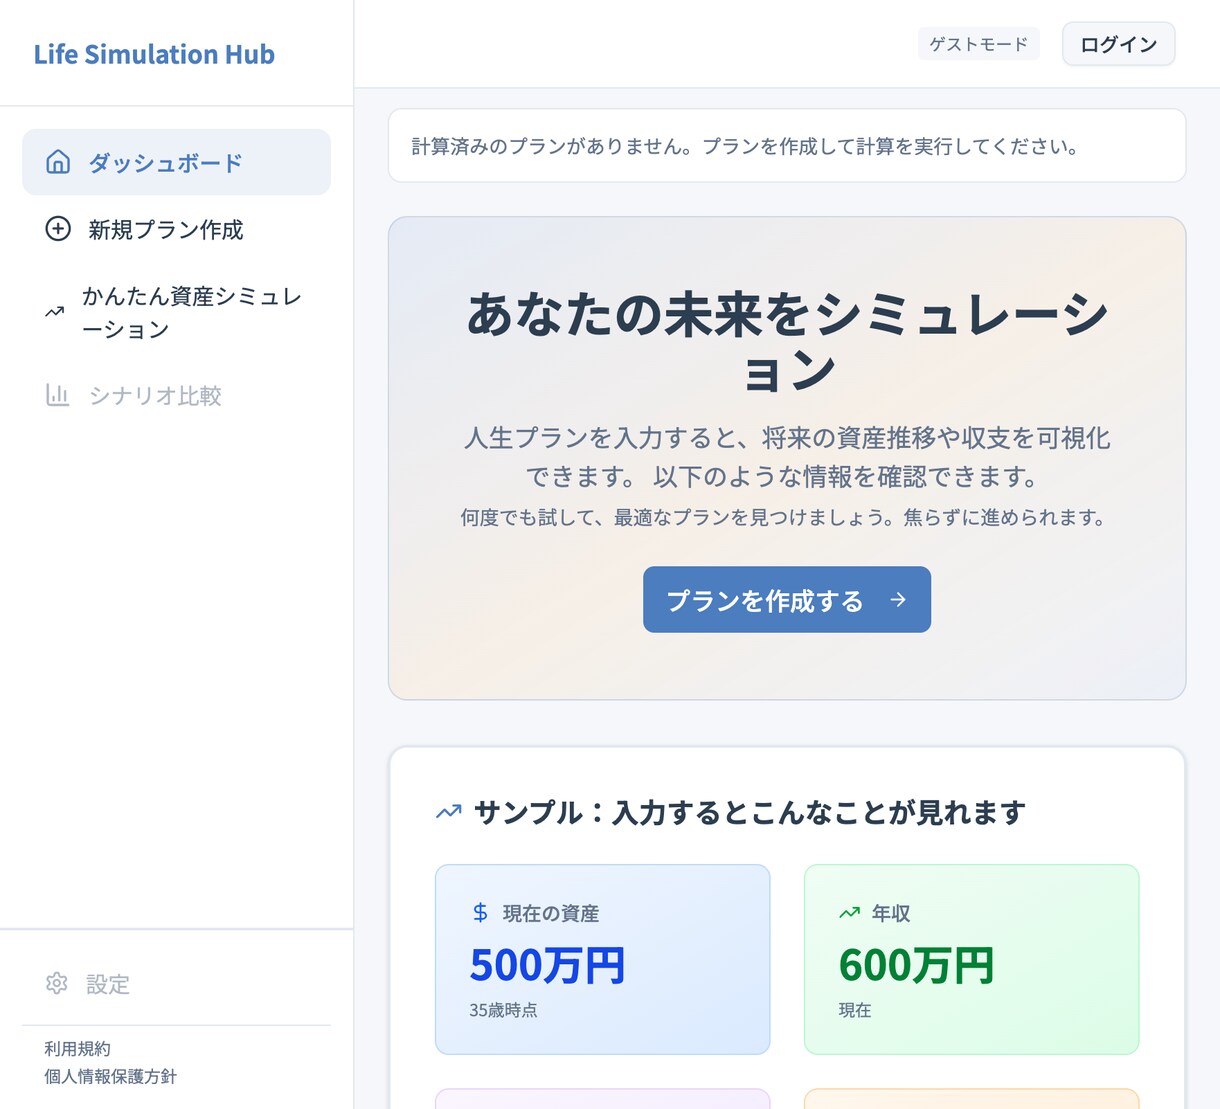Click the 600万円 value

pyautogui.click(x=916, y=965)
